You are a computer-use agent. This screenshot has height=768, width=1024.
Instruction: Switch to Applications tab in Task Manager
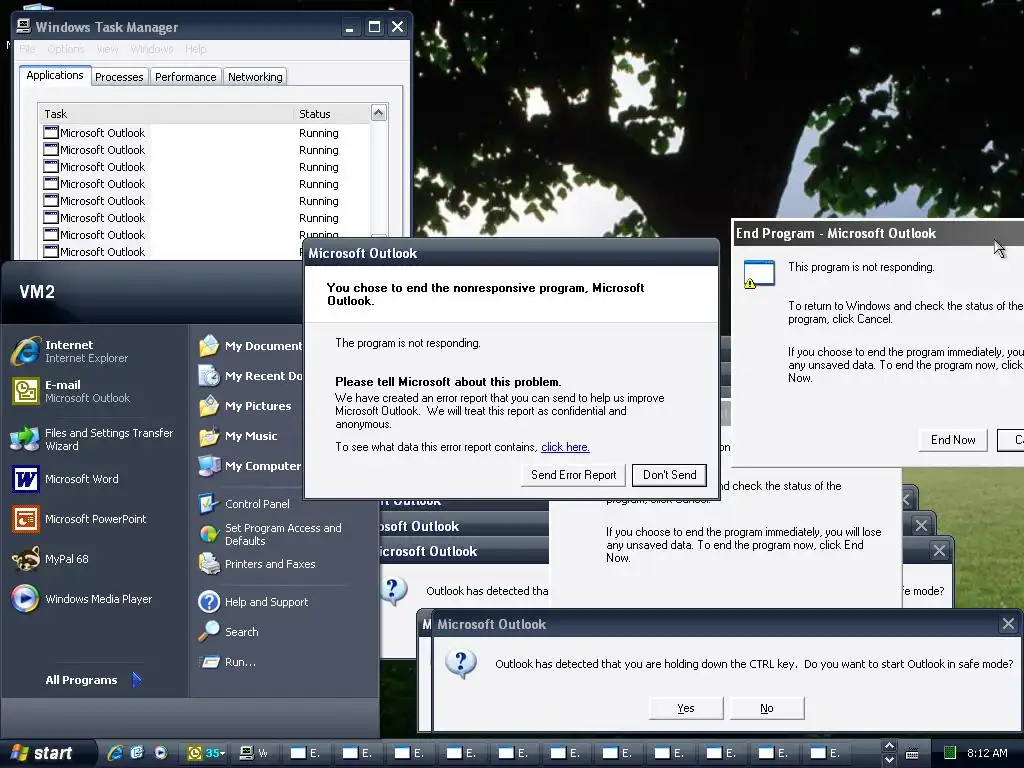[x=55, y=75]
